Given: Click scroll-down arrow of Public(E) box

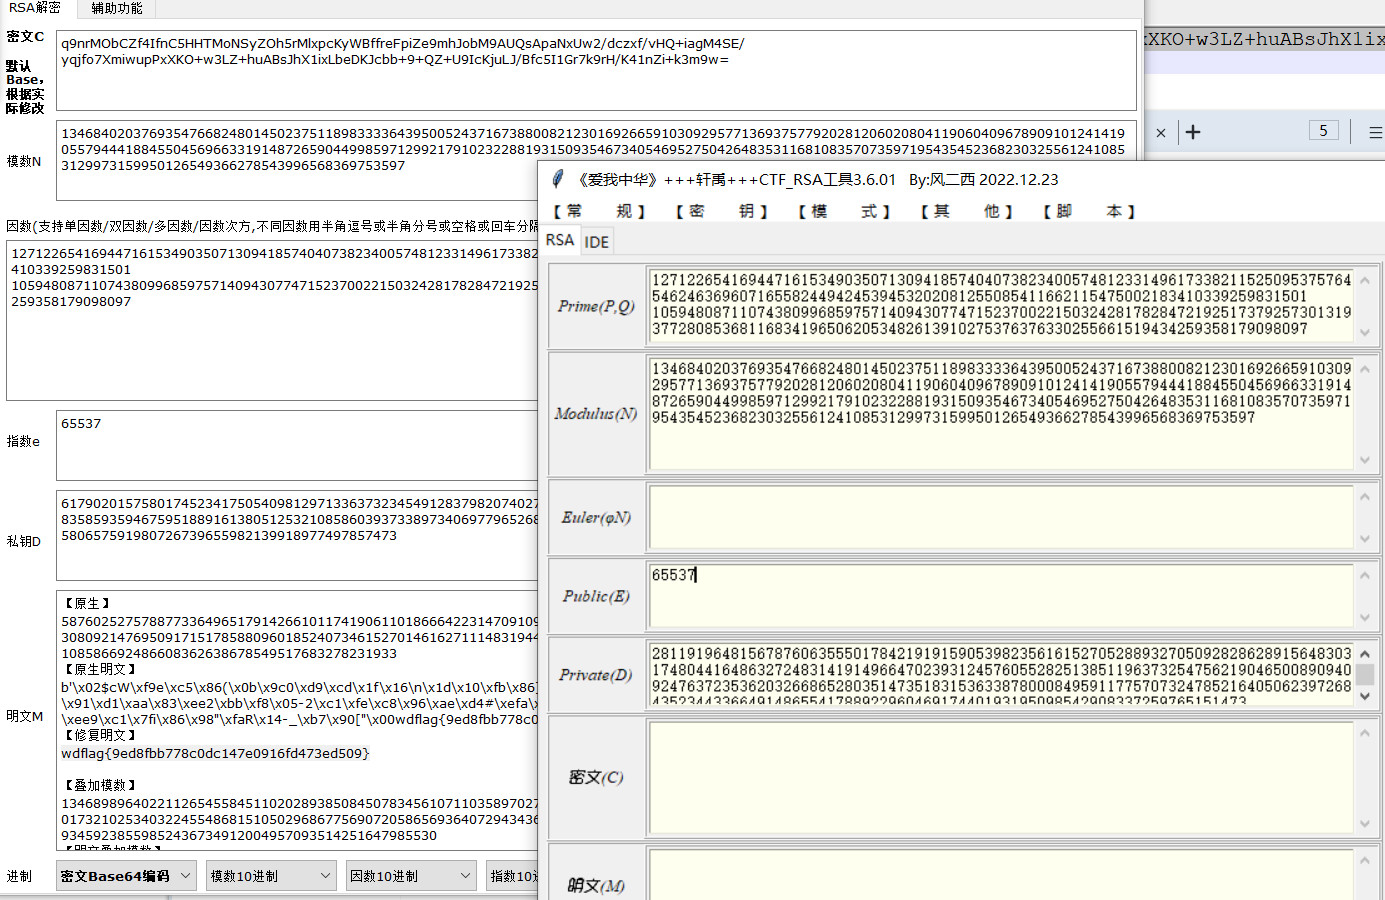Looking at the screenshot, I should click(1365, 618).
